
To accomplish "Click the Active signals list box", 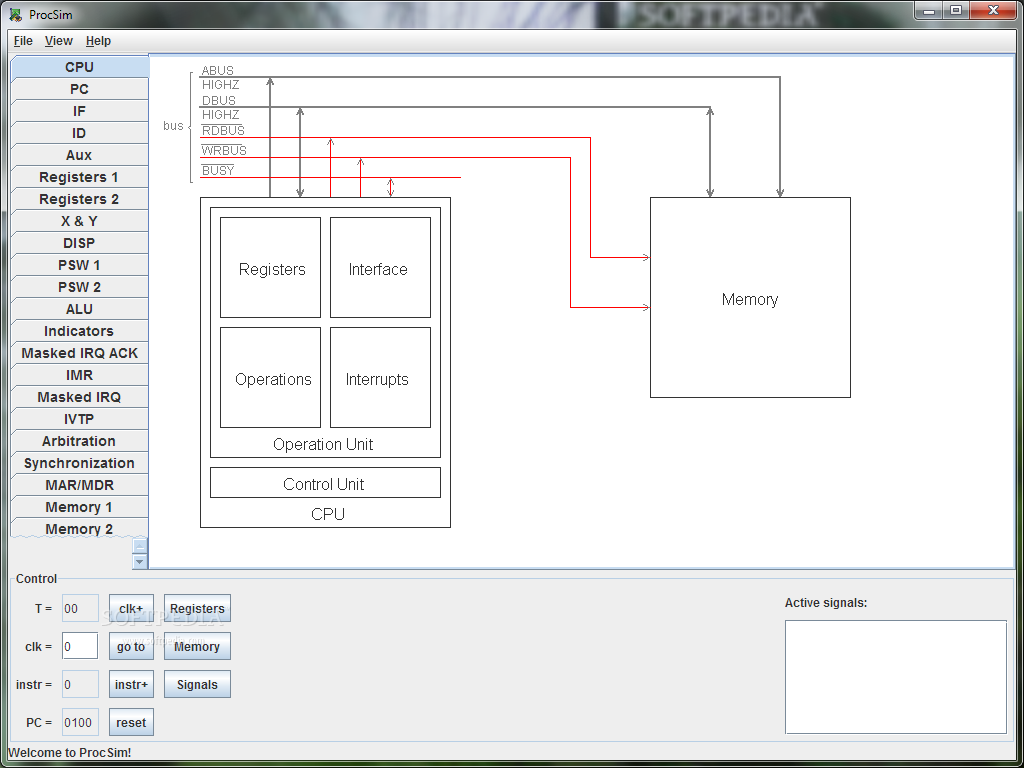I will pyautogui.click(x=895, y=677).
